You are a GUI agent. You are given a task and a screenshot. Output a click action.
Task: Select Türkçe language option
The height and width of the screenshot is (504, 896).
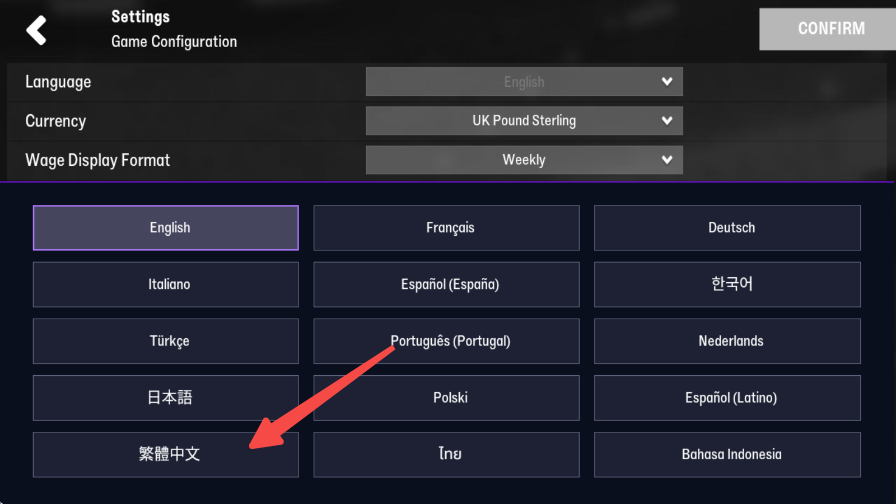point(166,341)
